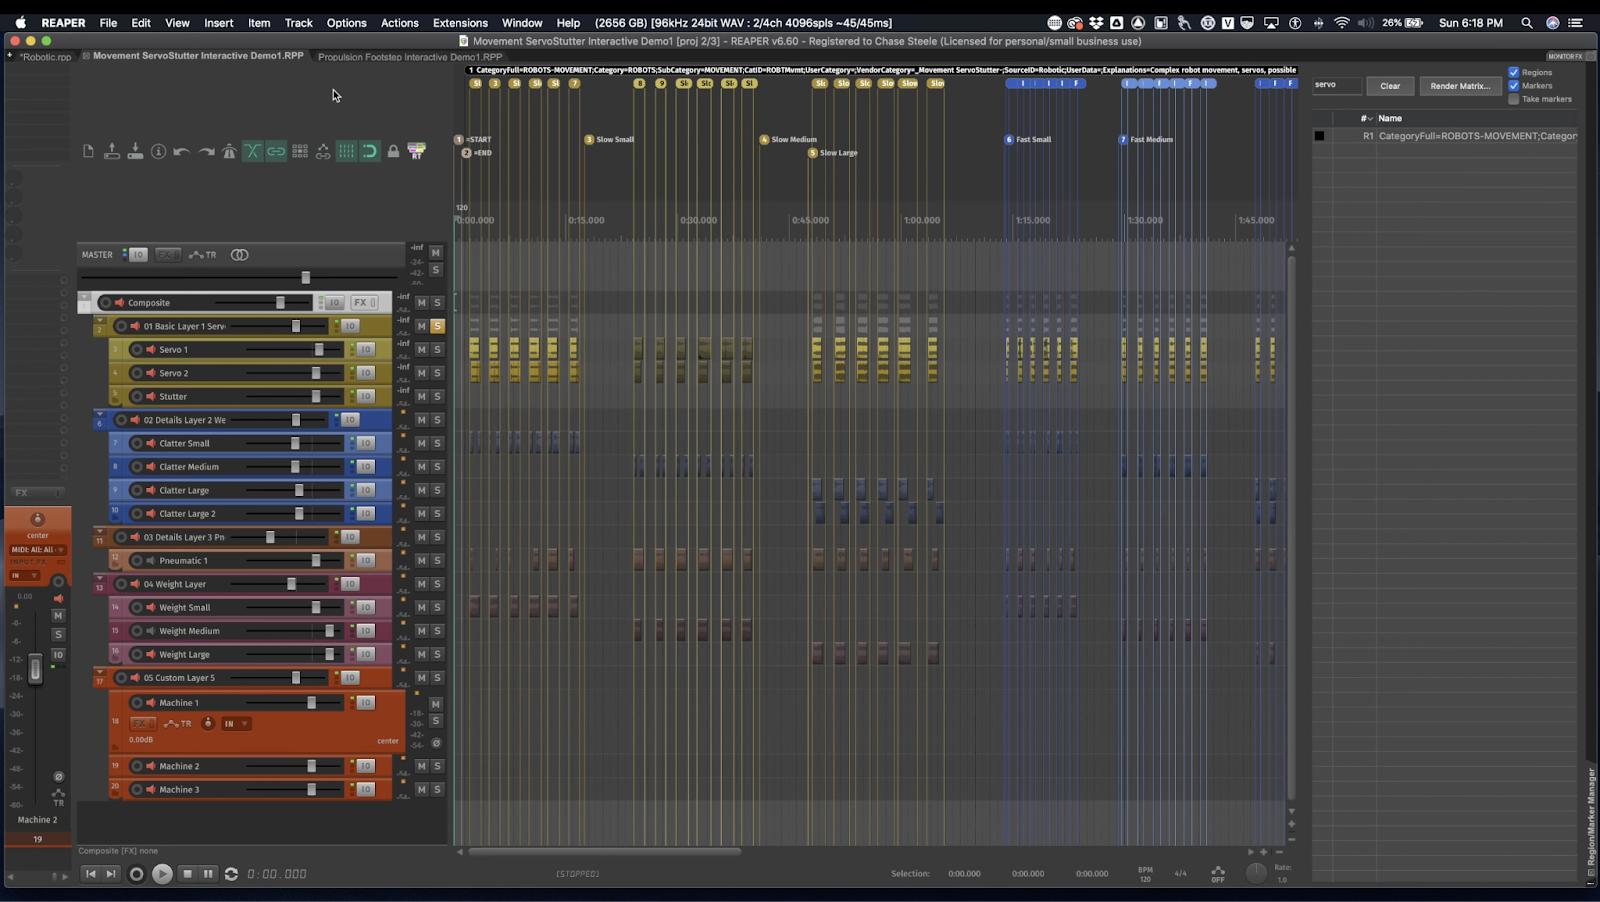Viewport: 1600px width, 902px height.
Task: Collapse the 03 Details Layer 3 folder
Action: (99, 531)
